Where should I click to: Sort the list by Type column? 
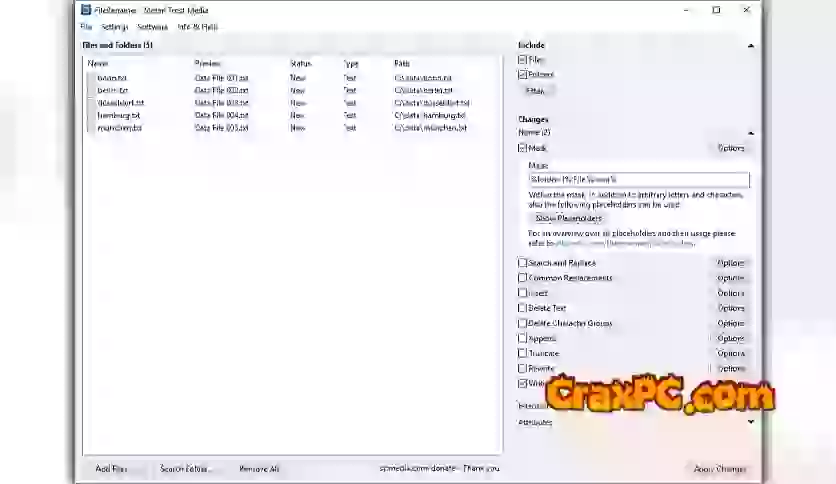click(x=351, y=63)
